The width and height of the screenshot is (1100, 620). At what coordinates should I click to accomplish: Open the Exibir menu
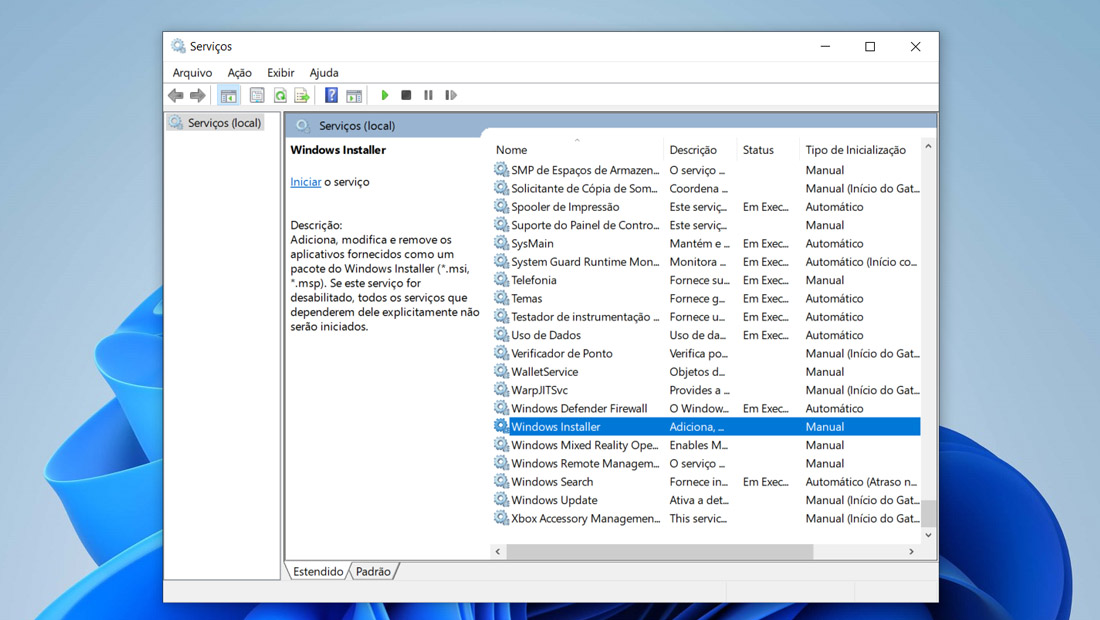[281, 72]
